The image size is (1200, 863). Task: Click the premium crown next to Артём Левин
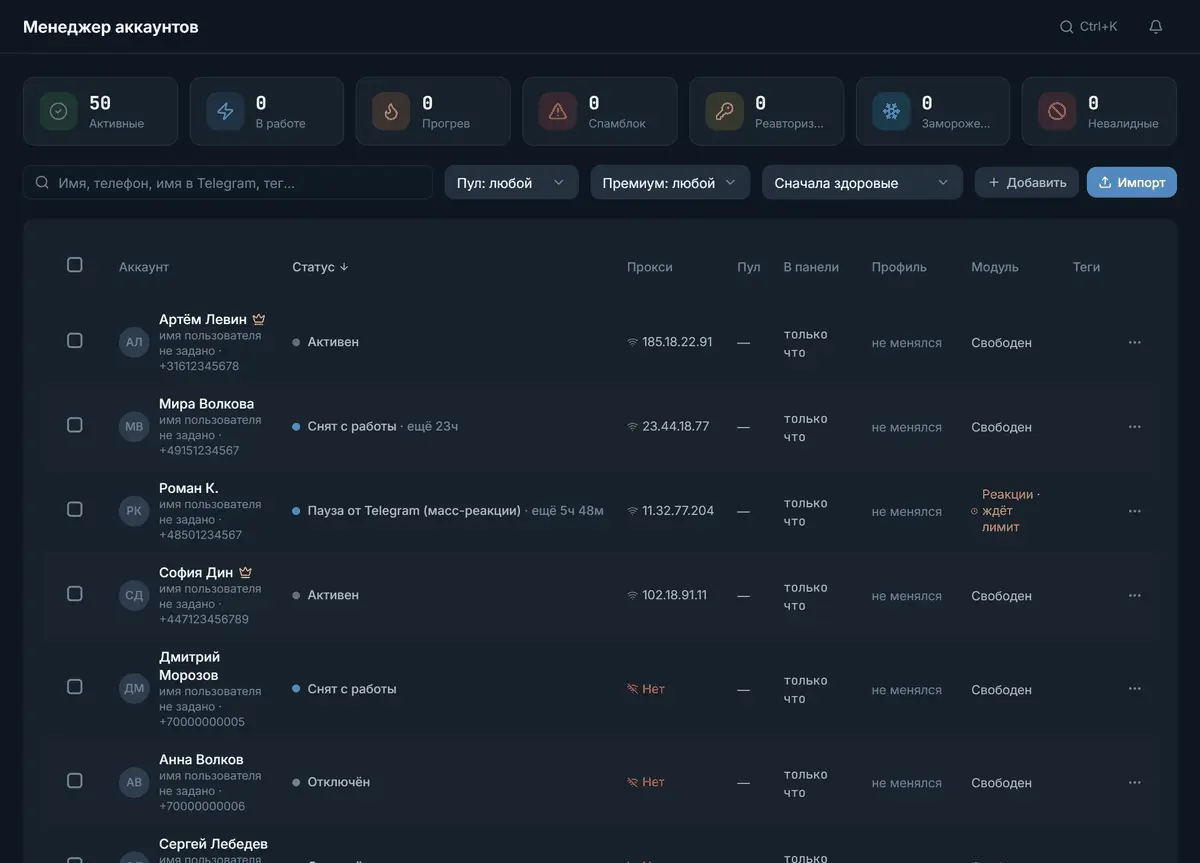259,319
